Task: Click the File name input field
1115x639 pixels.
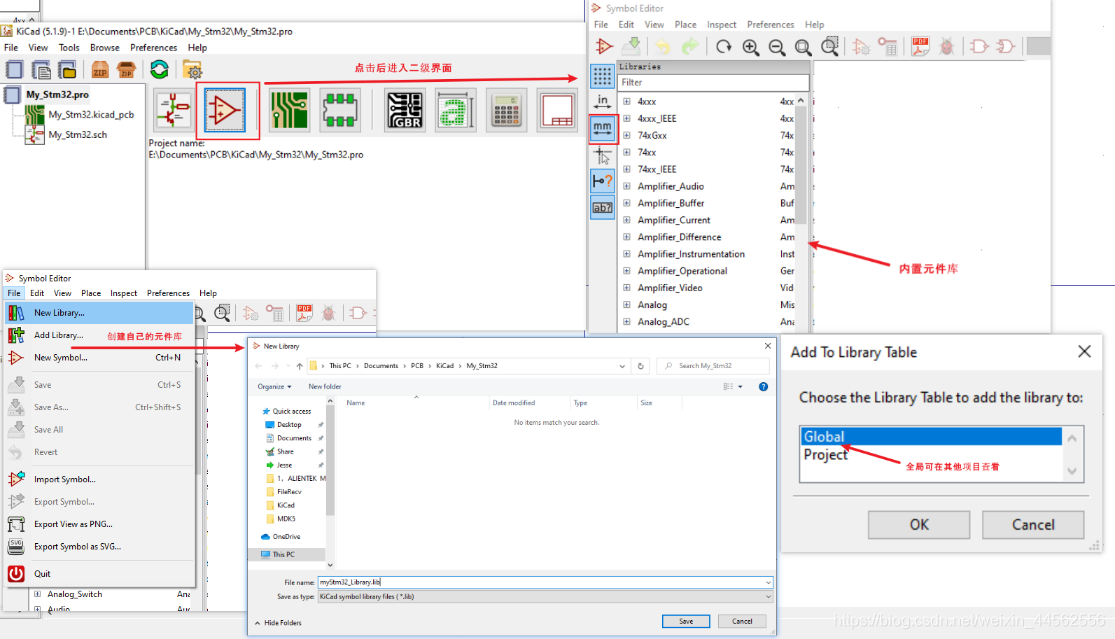Action: [x=545, y=582]
